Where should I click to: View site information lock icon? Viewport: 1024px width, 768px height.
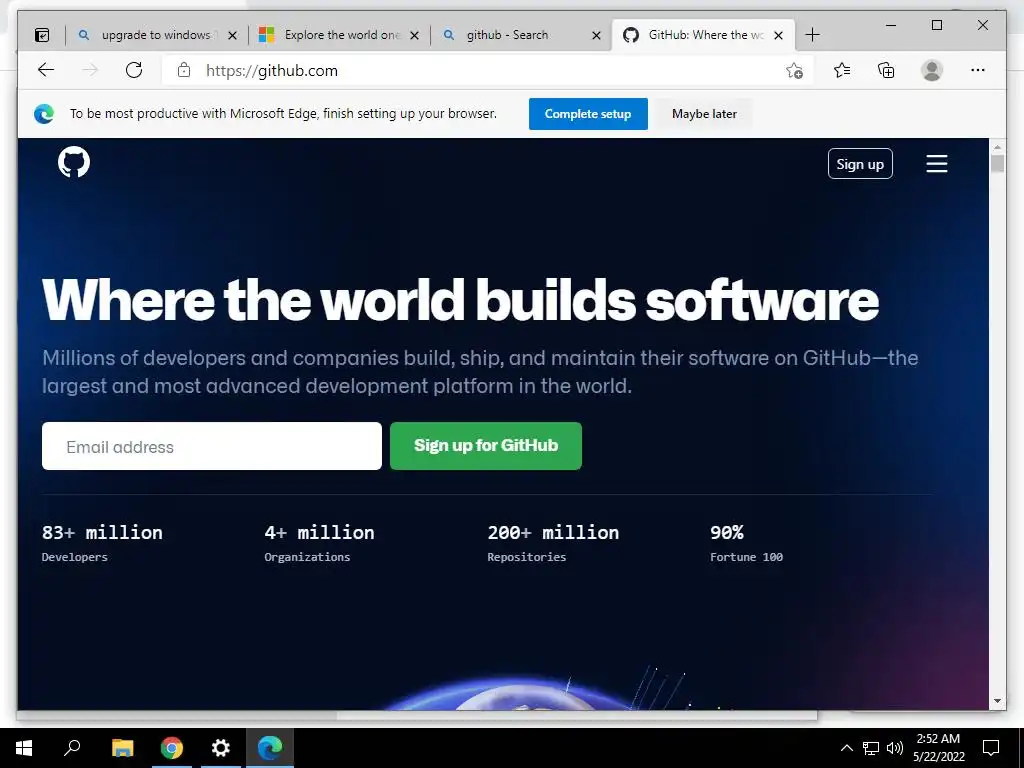tap(184, 70)
